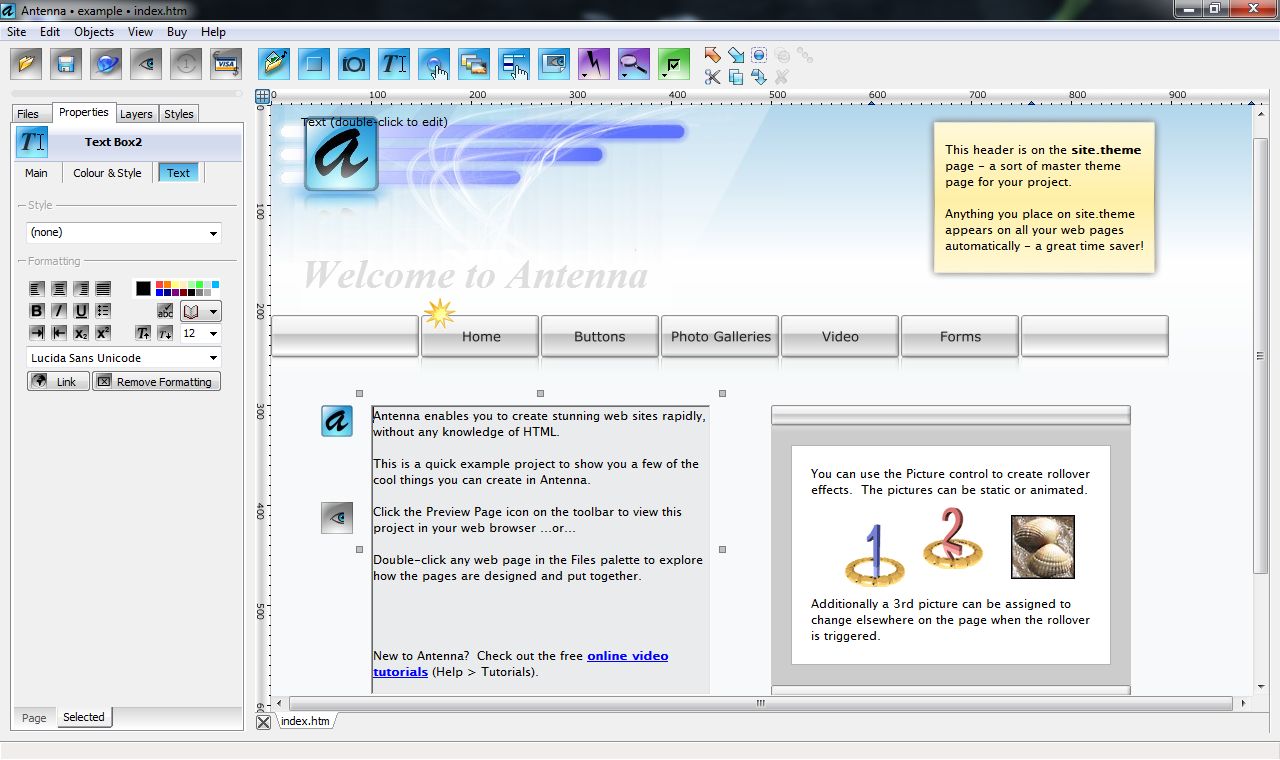This screenshot has width=1280, height=760.
Task: Click the Preview Page eye icon
Action: 146,64
